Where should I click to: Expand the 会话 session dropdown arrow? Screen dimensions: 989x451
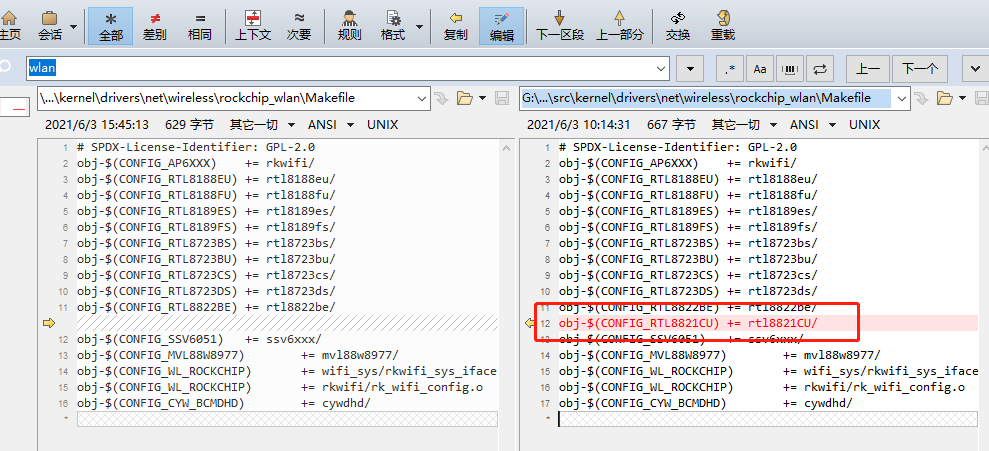(x=74, y=26)
